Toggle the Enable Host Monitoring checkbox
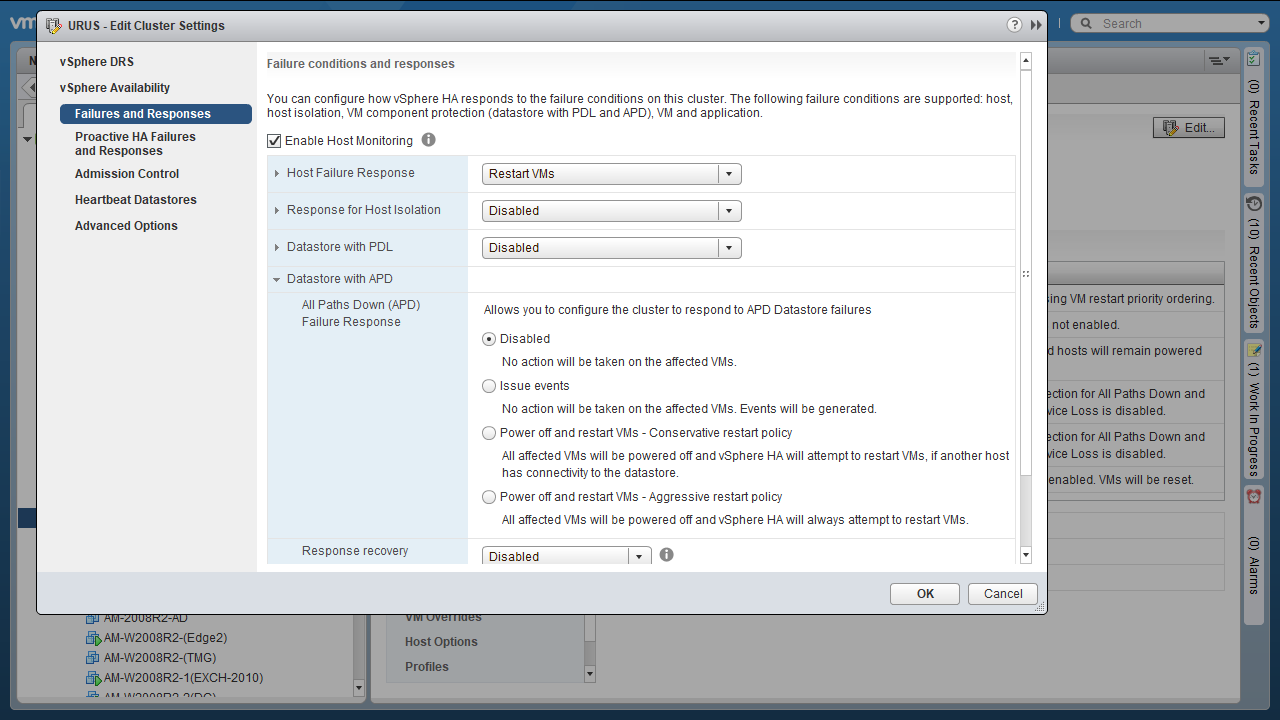This screenshot has width=1280, height=720. point(274,141)
